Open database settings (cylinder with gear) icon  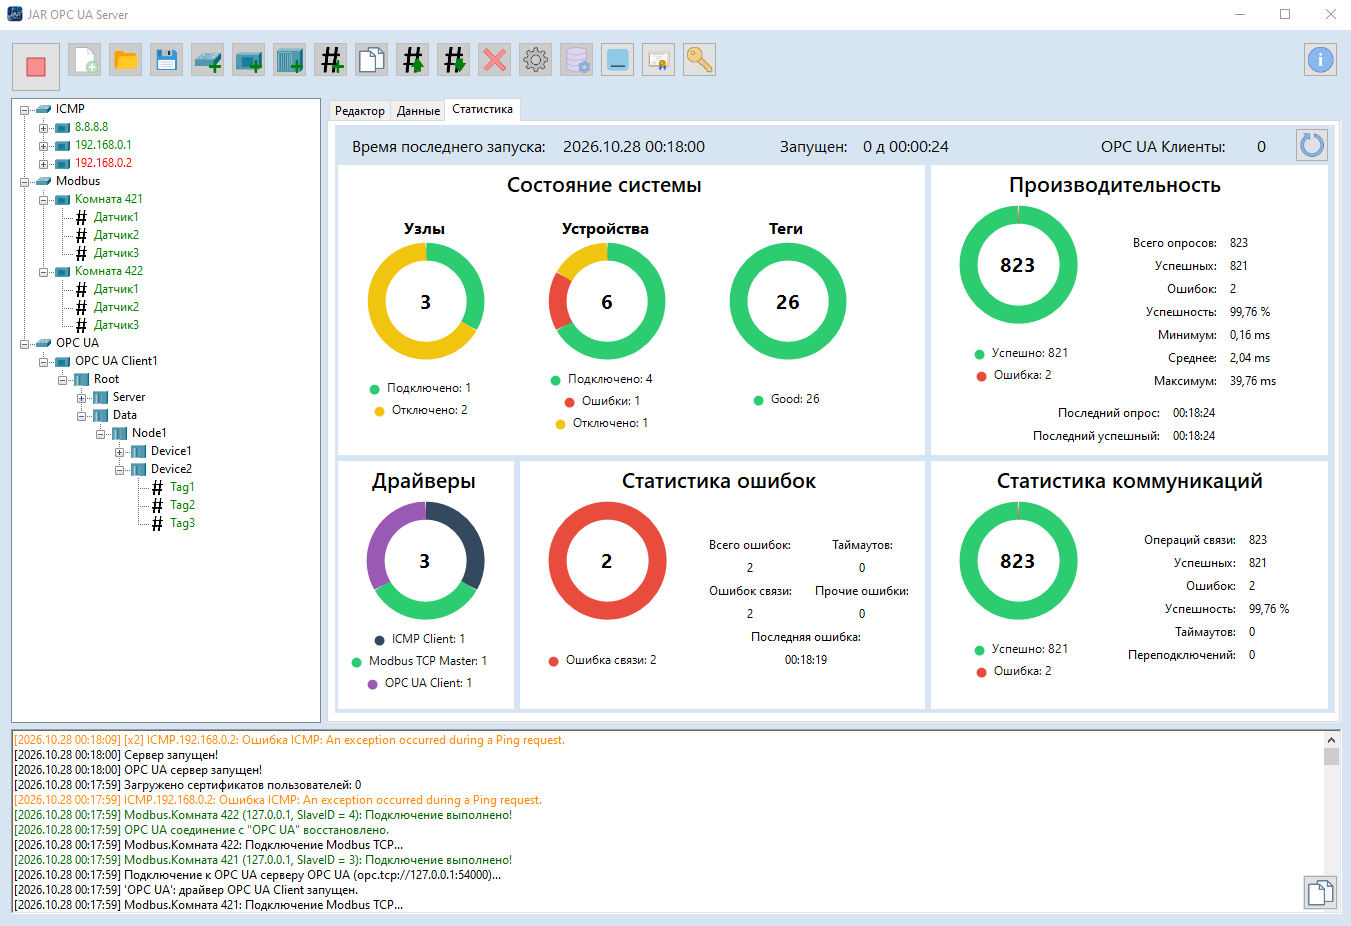[x=577, y=60]
